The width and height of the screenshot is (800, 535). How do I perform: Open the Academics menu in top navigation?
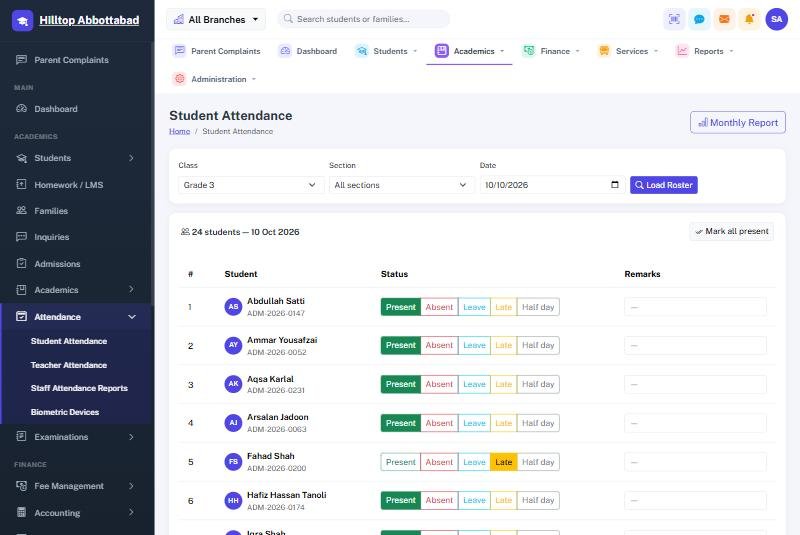pos(469,51)
